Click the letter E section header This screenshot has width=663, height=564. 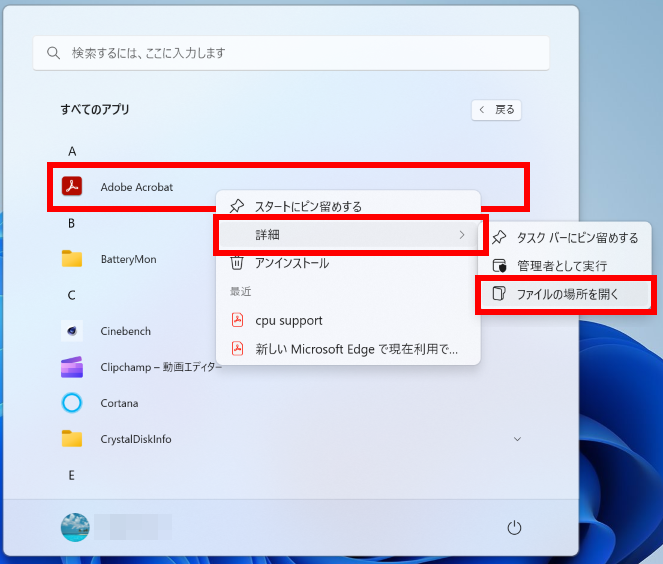point(71,475)
